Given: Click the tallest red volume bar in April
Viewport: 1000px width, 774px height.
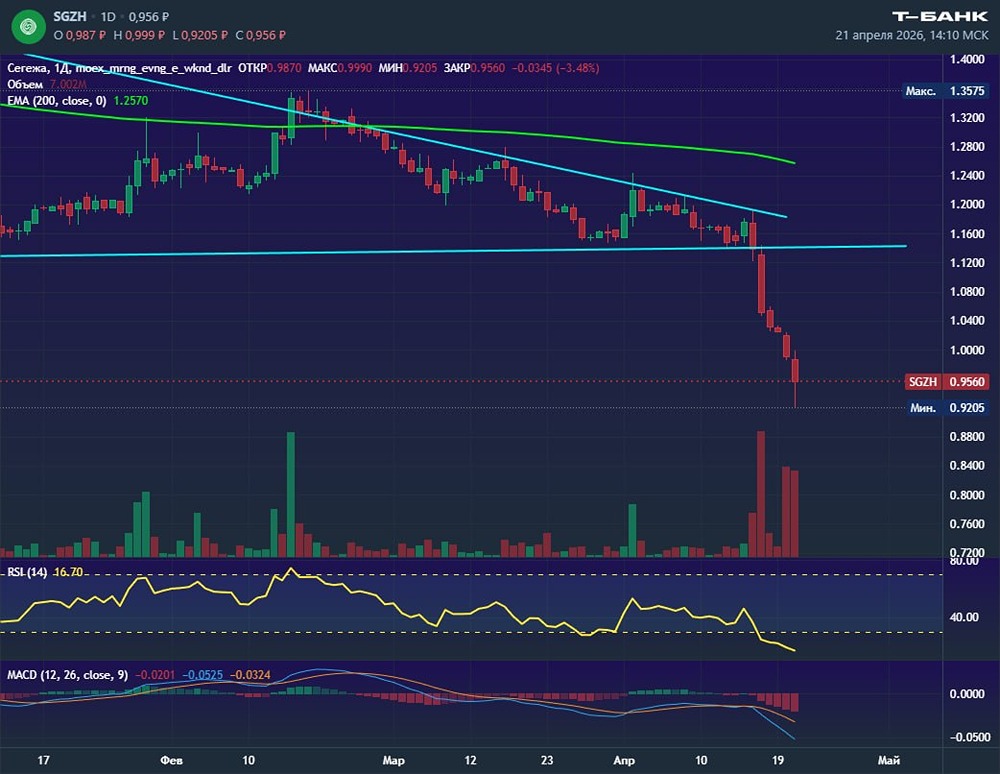Looking at the screenshot, I should tap(761, 494).
